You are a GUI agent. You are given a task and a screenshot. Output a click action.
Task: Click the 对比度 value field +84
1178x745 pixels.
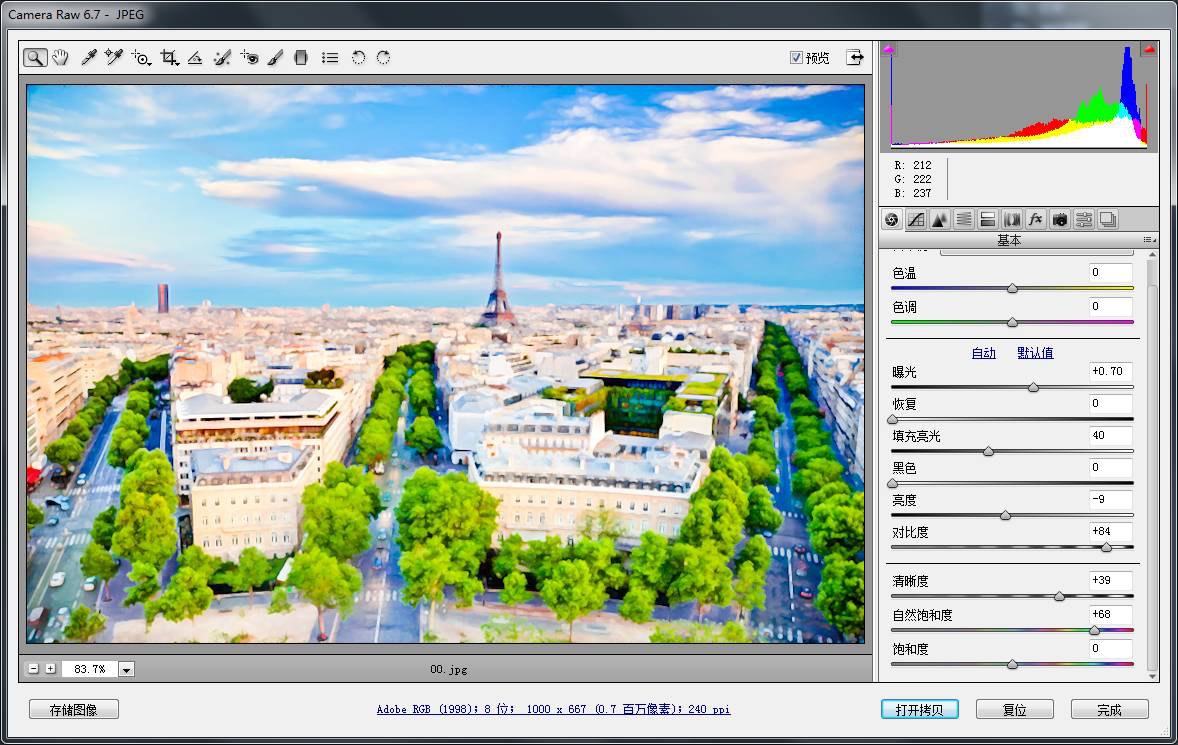click(x=1110, y=532)
